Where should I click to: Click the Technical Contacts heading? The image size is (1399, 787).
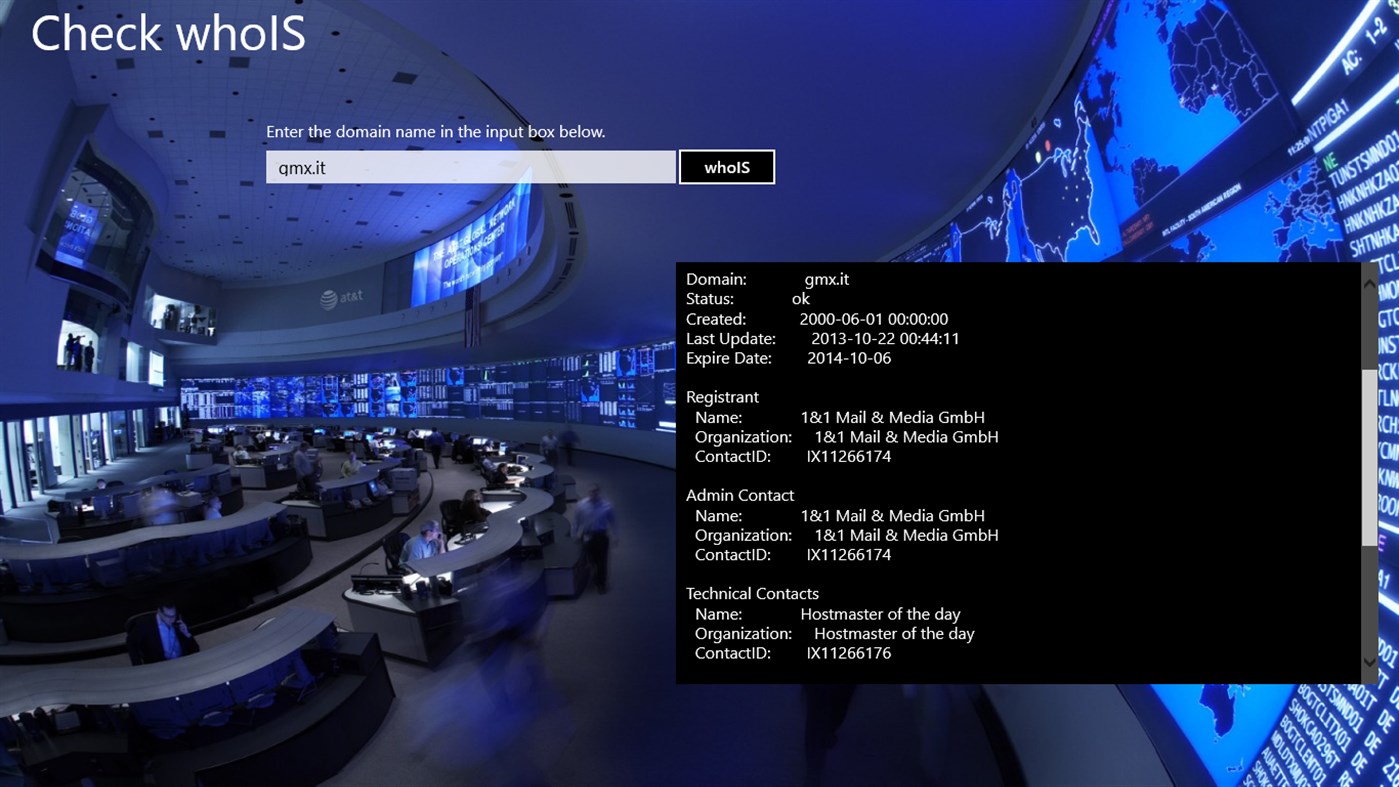tap(752, 593)
